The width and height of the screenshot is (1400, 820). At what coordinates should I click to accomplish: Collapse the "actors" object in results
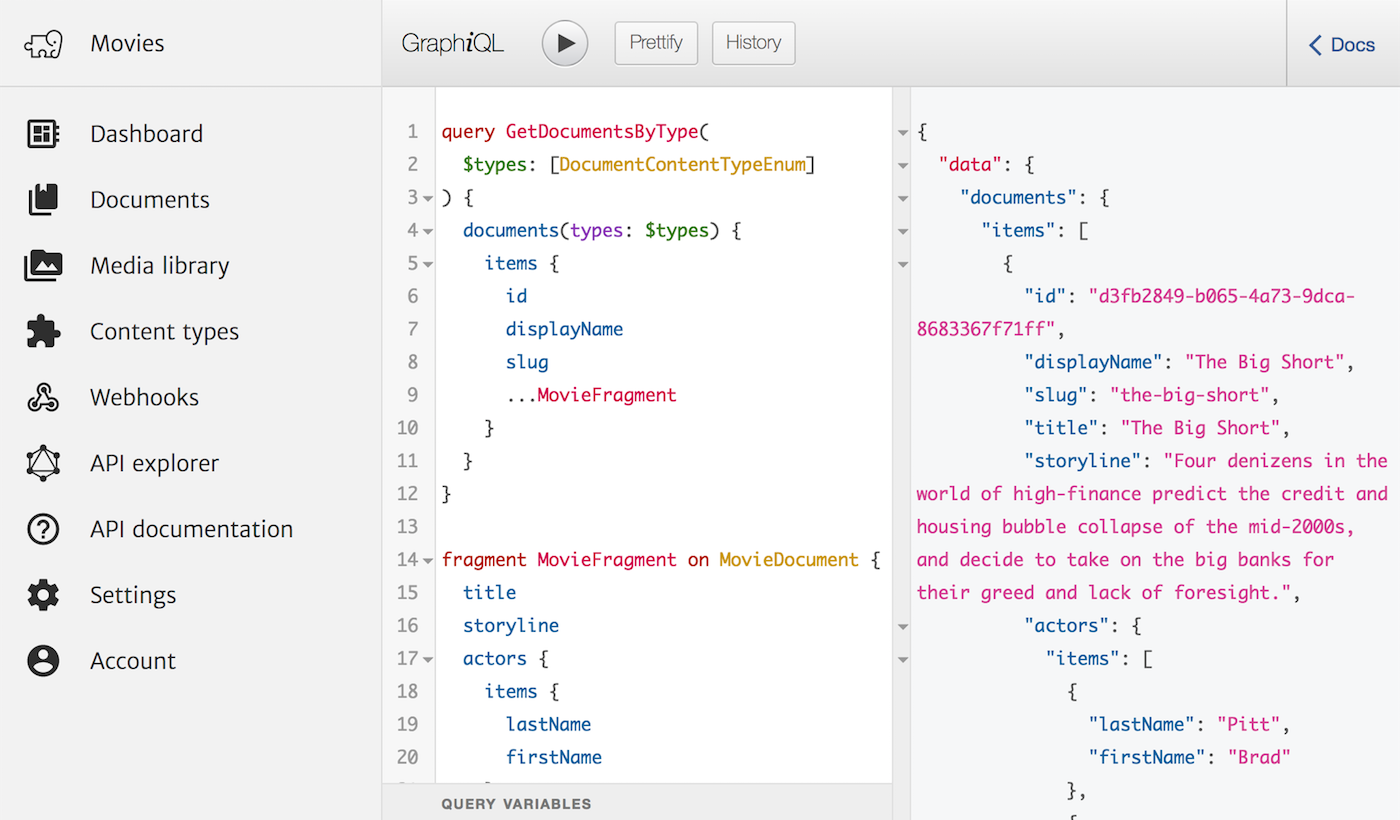coord(903,626)
